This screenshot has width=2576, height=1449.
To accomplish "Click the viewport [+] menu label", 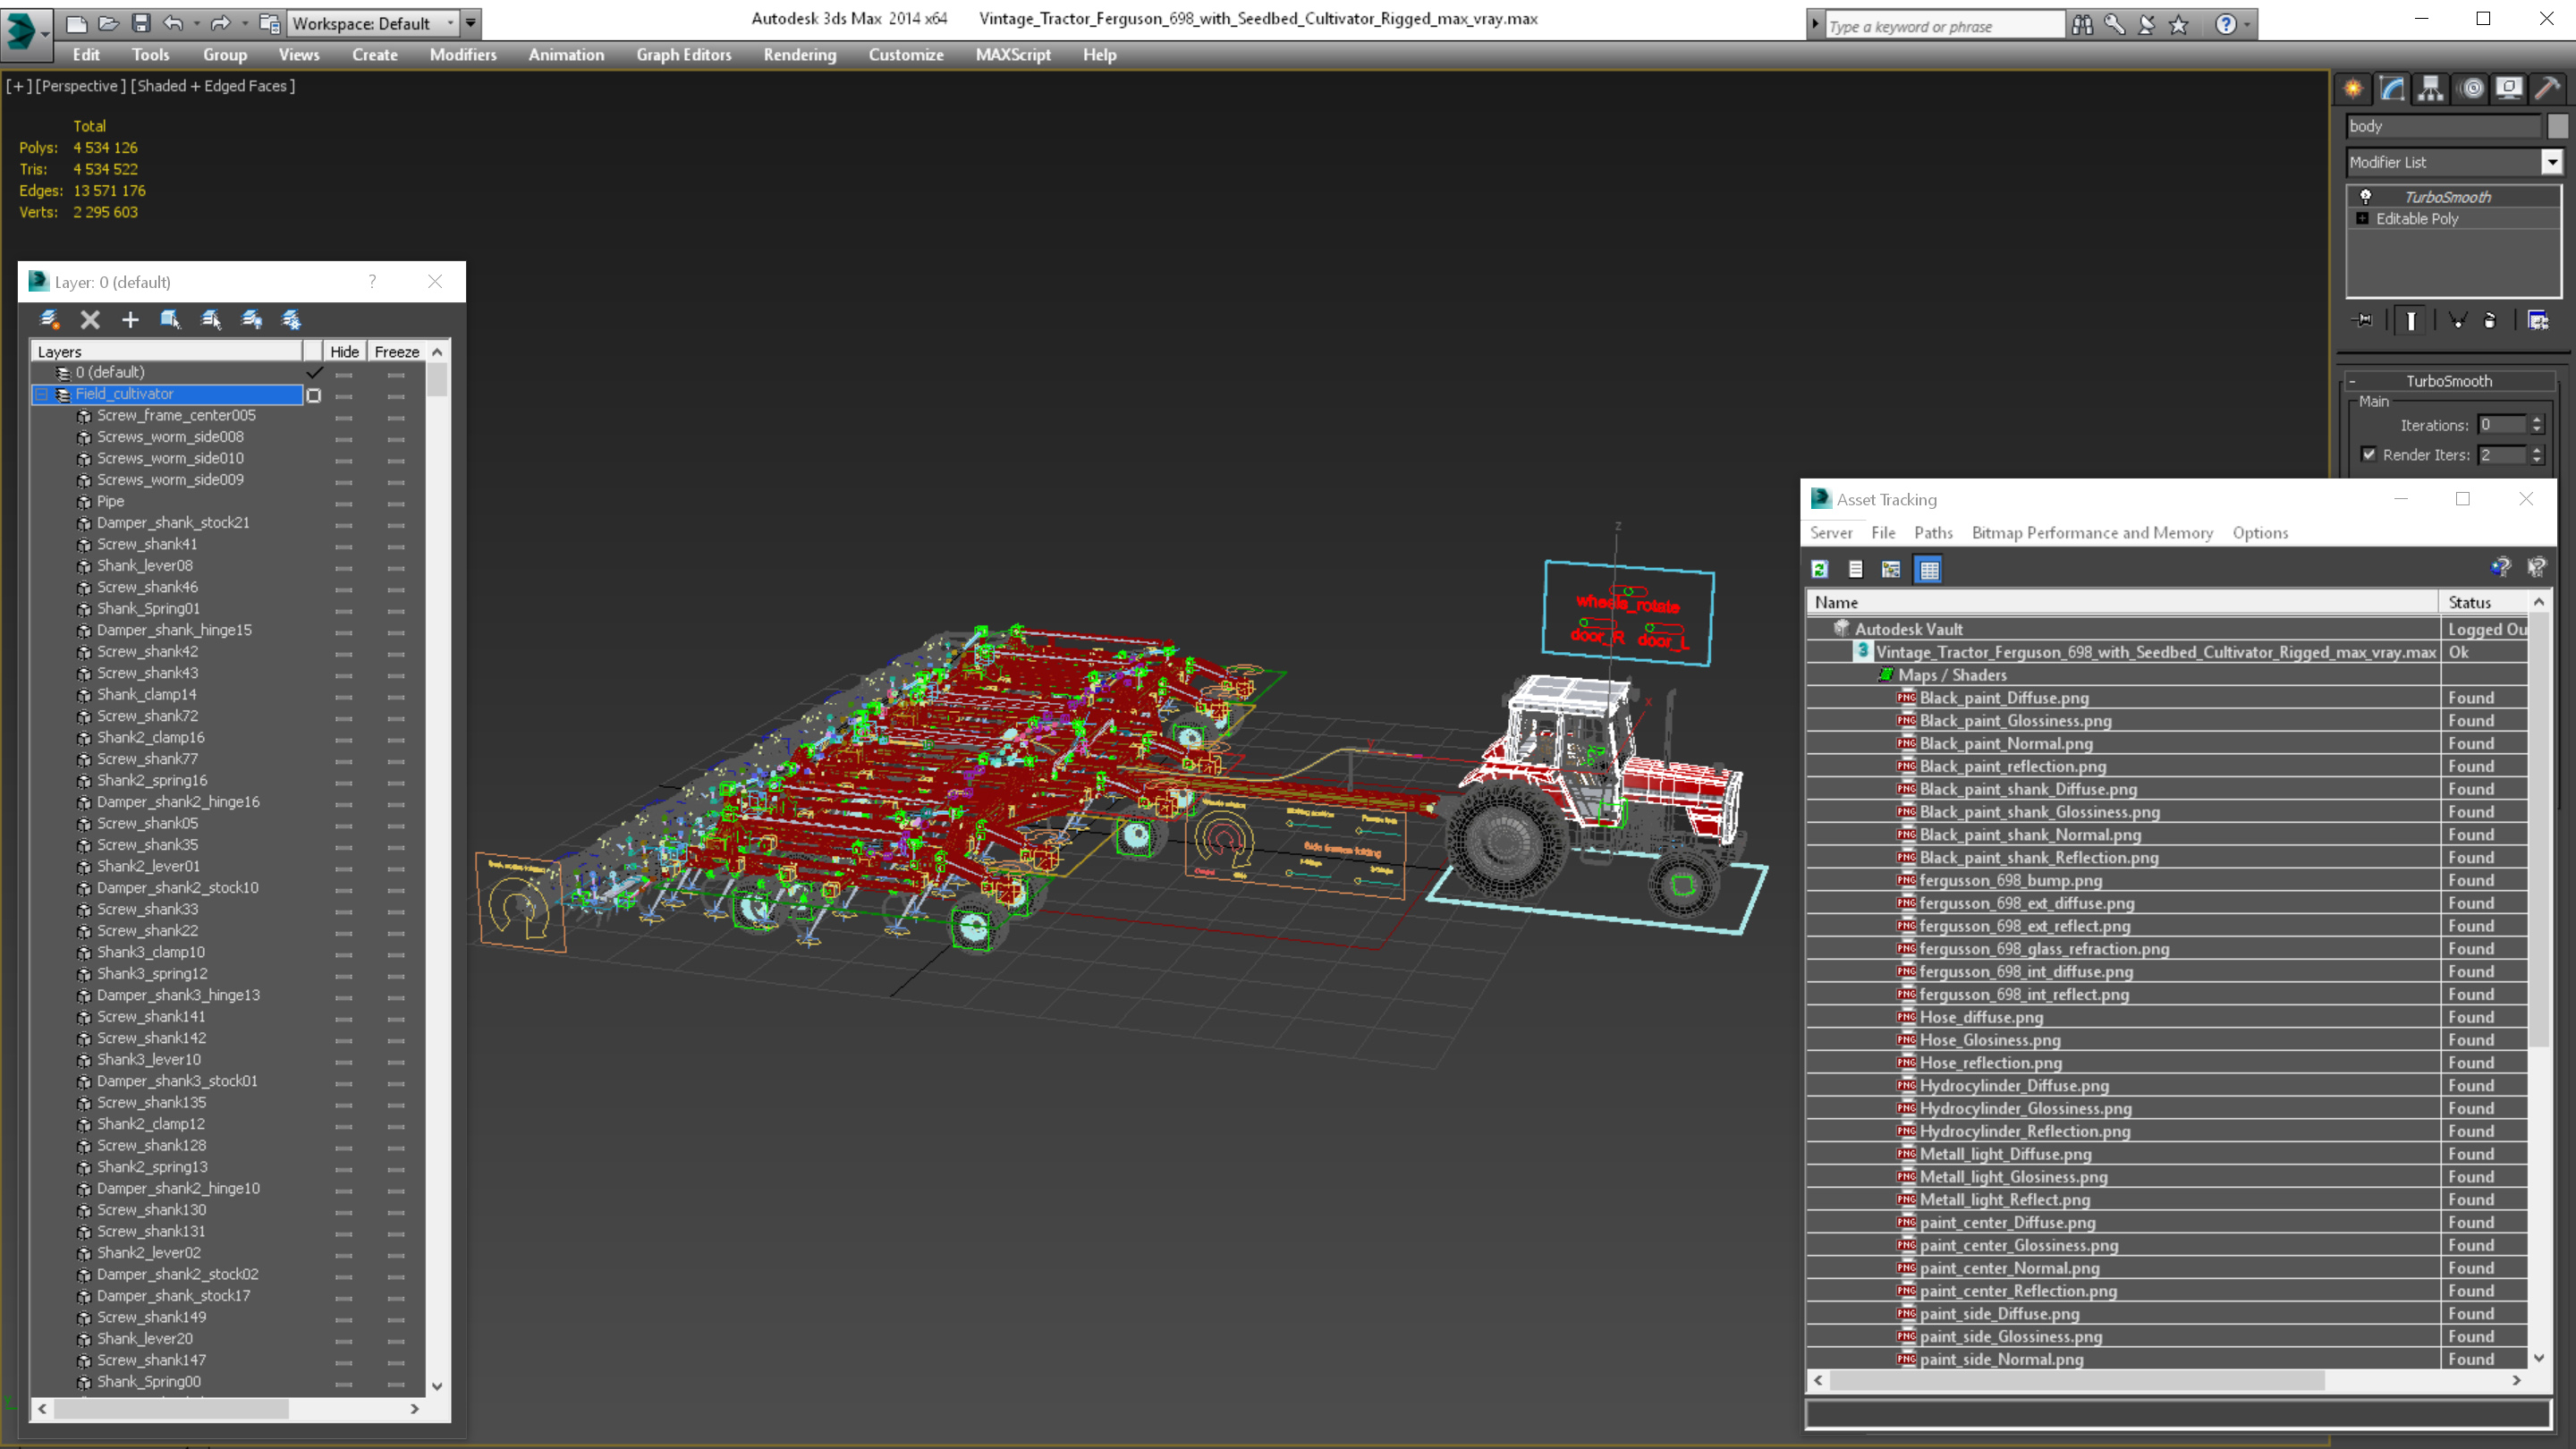I will click(x=18, y=86).
